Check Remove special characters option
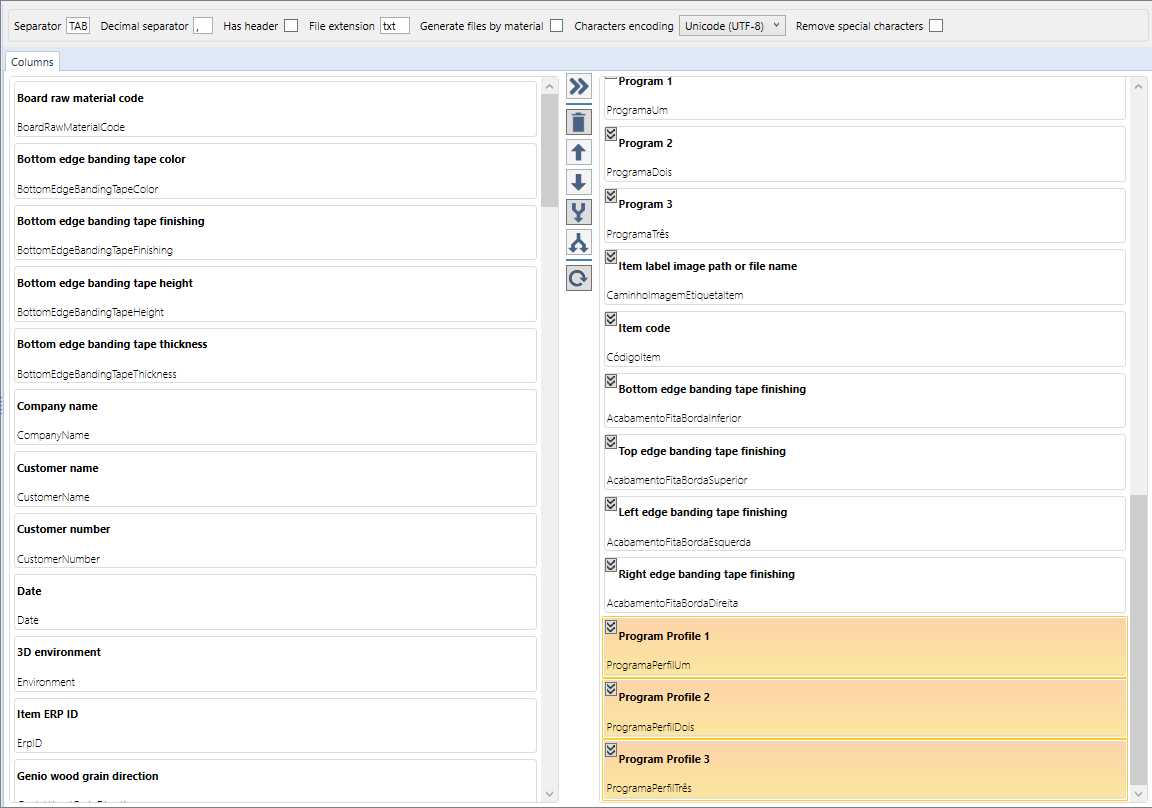 click(936, 26)
